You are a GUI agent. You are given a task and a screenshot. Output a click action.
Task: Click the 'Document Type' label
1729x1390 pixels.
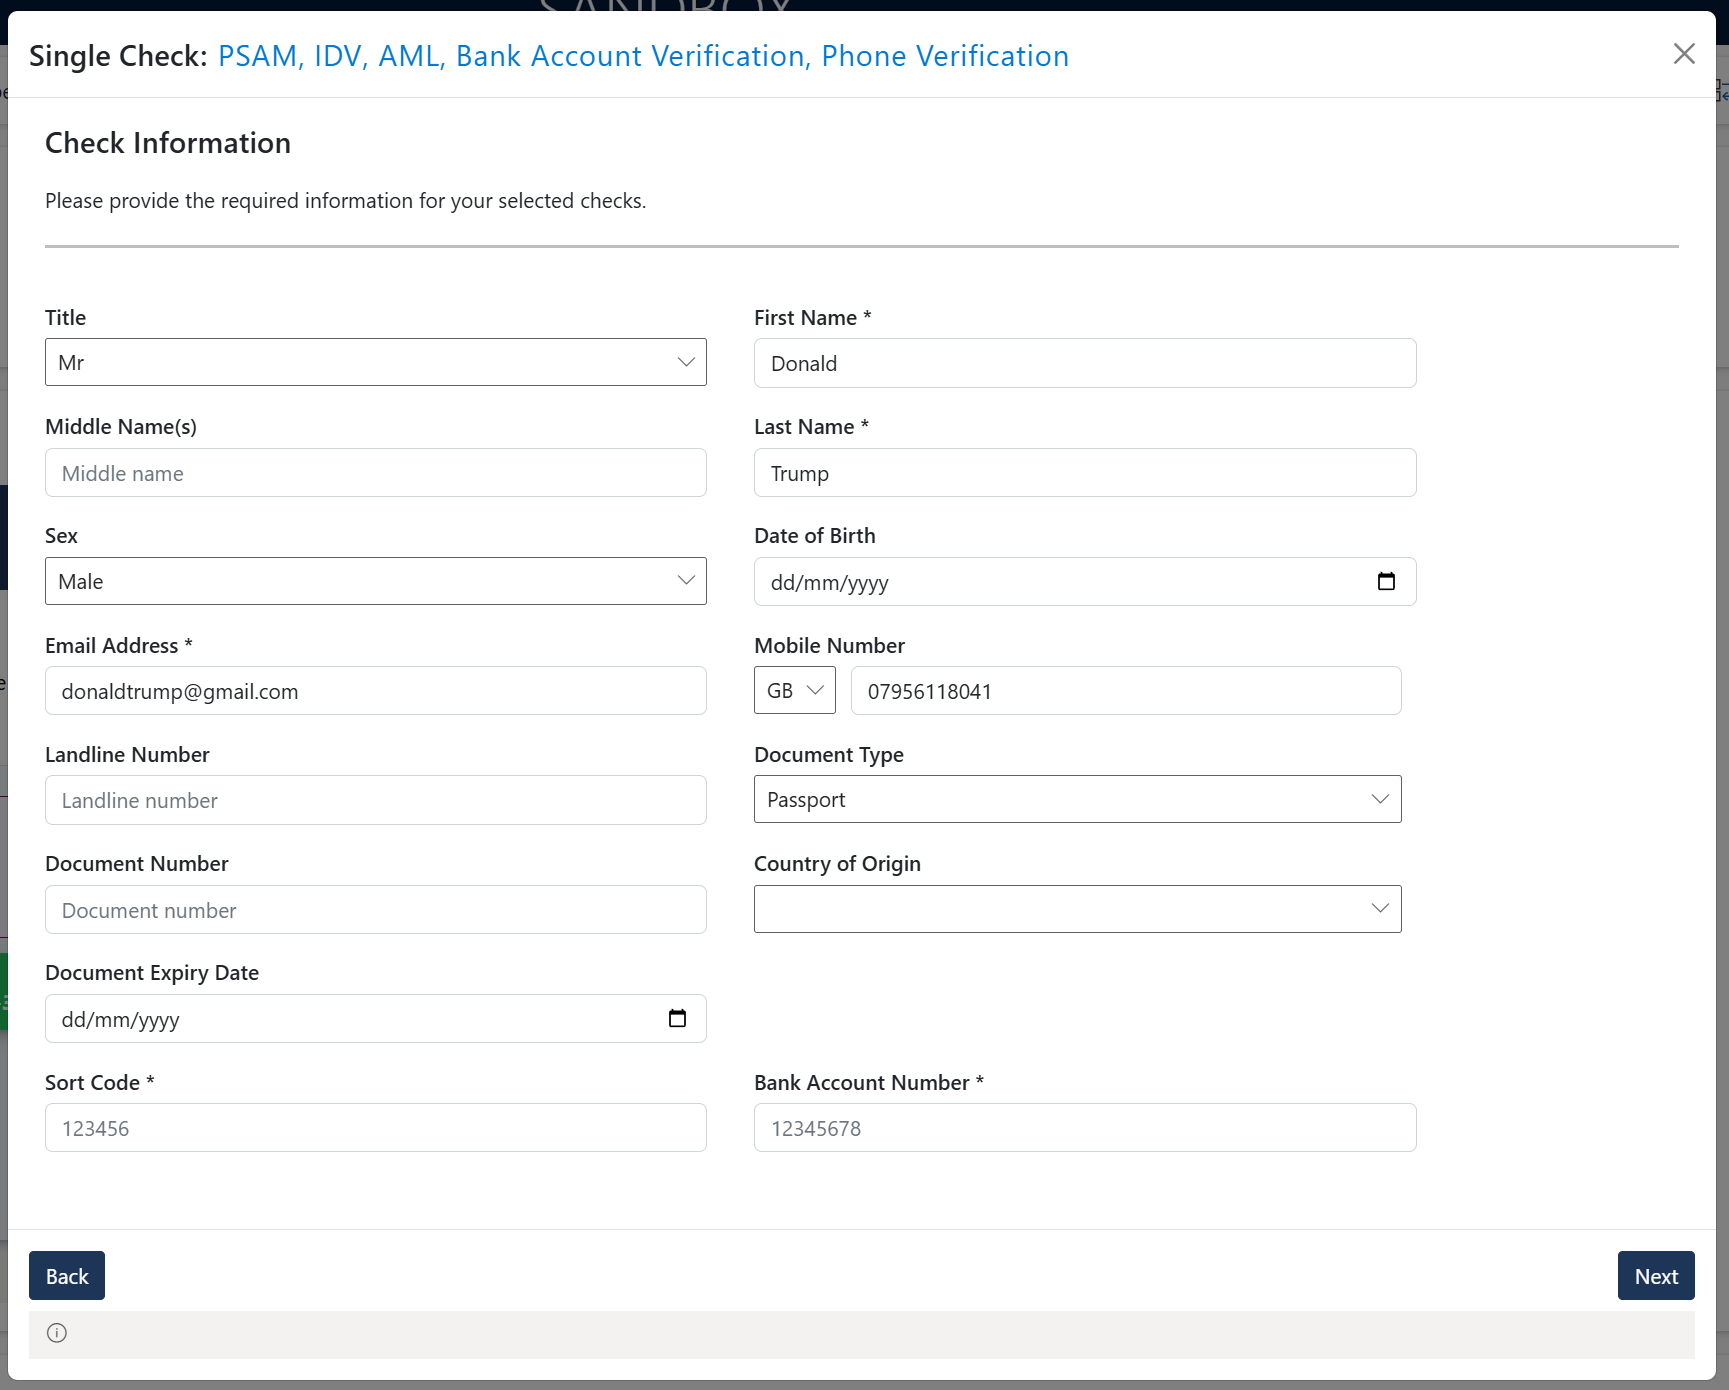829,755
